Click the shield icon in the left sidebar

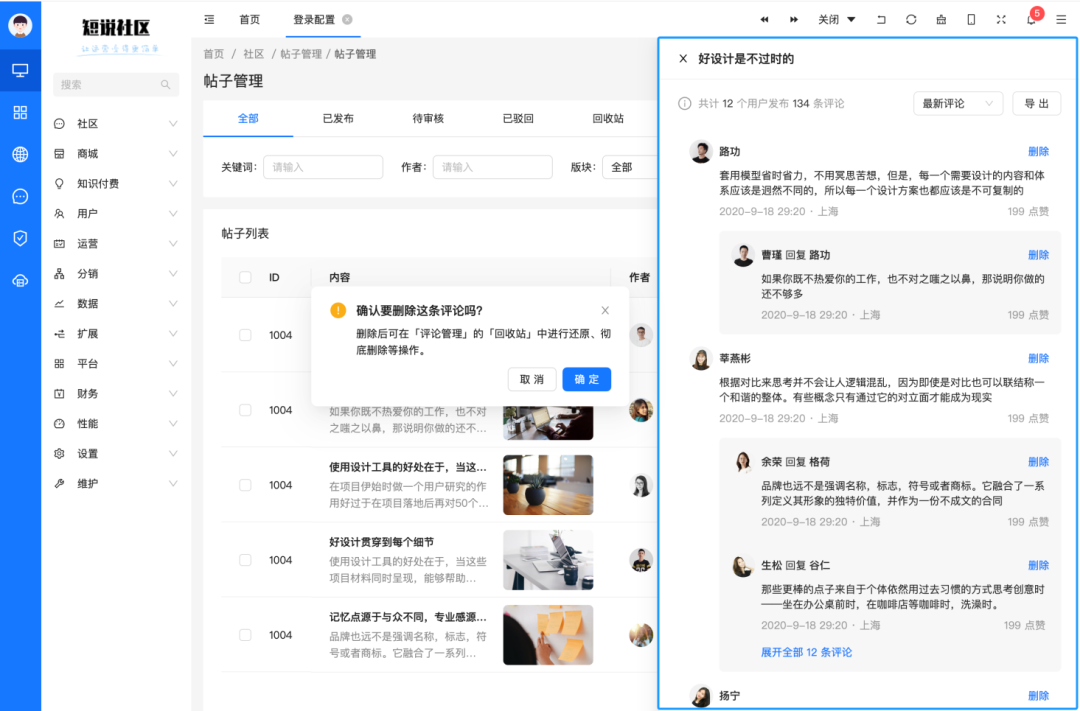20,239
